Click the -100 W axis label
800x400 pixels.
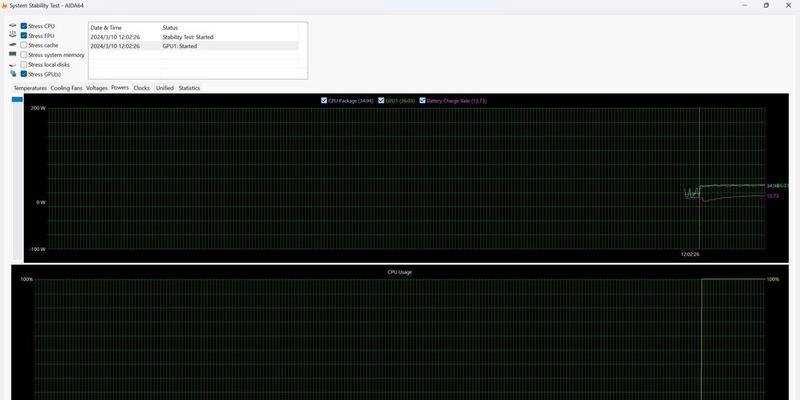click(x=37, y=249)
